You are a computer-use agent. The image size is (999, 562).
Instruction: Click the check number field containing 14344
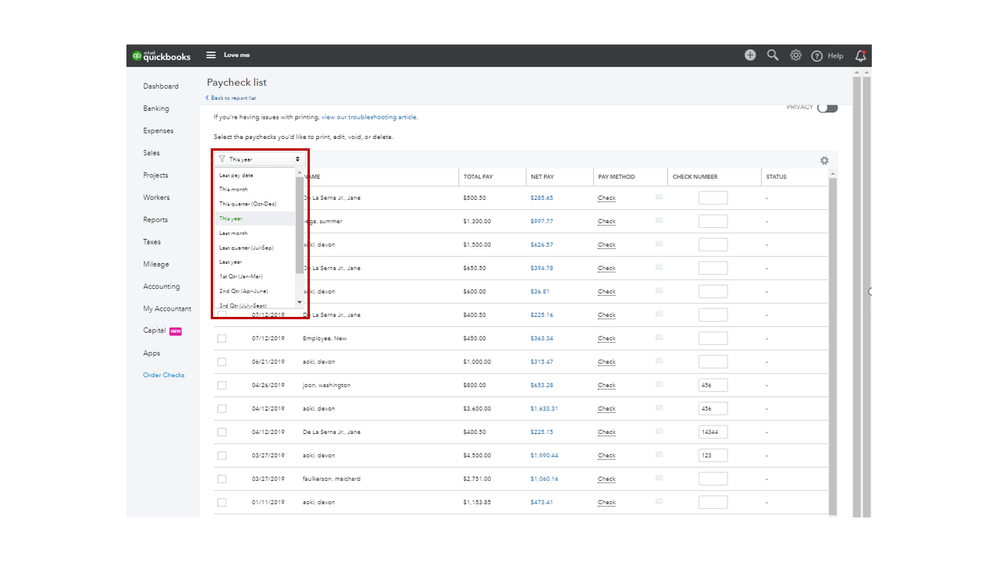(712, 432)
